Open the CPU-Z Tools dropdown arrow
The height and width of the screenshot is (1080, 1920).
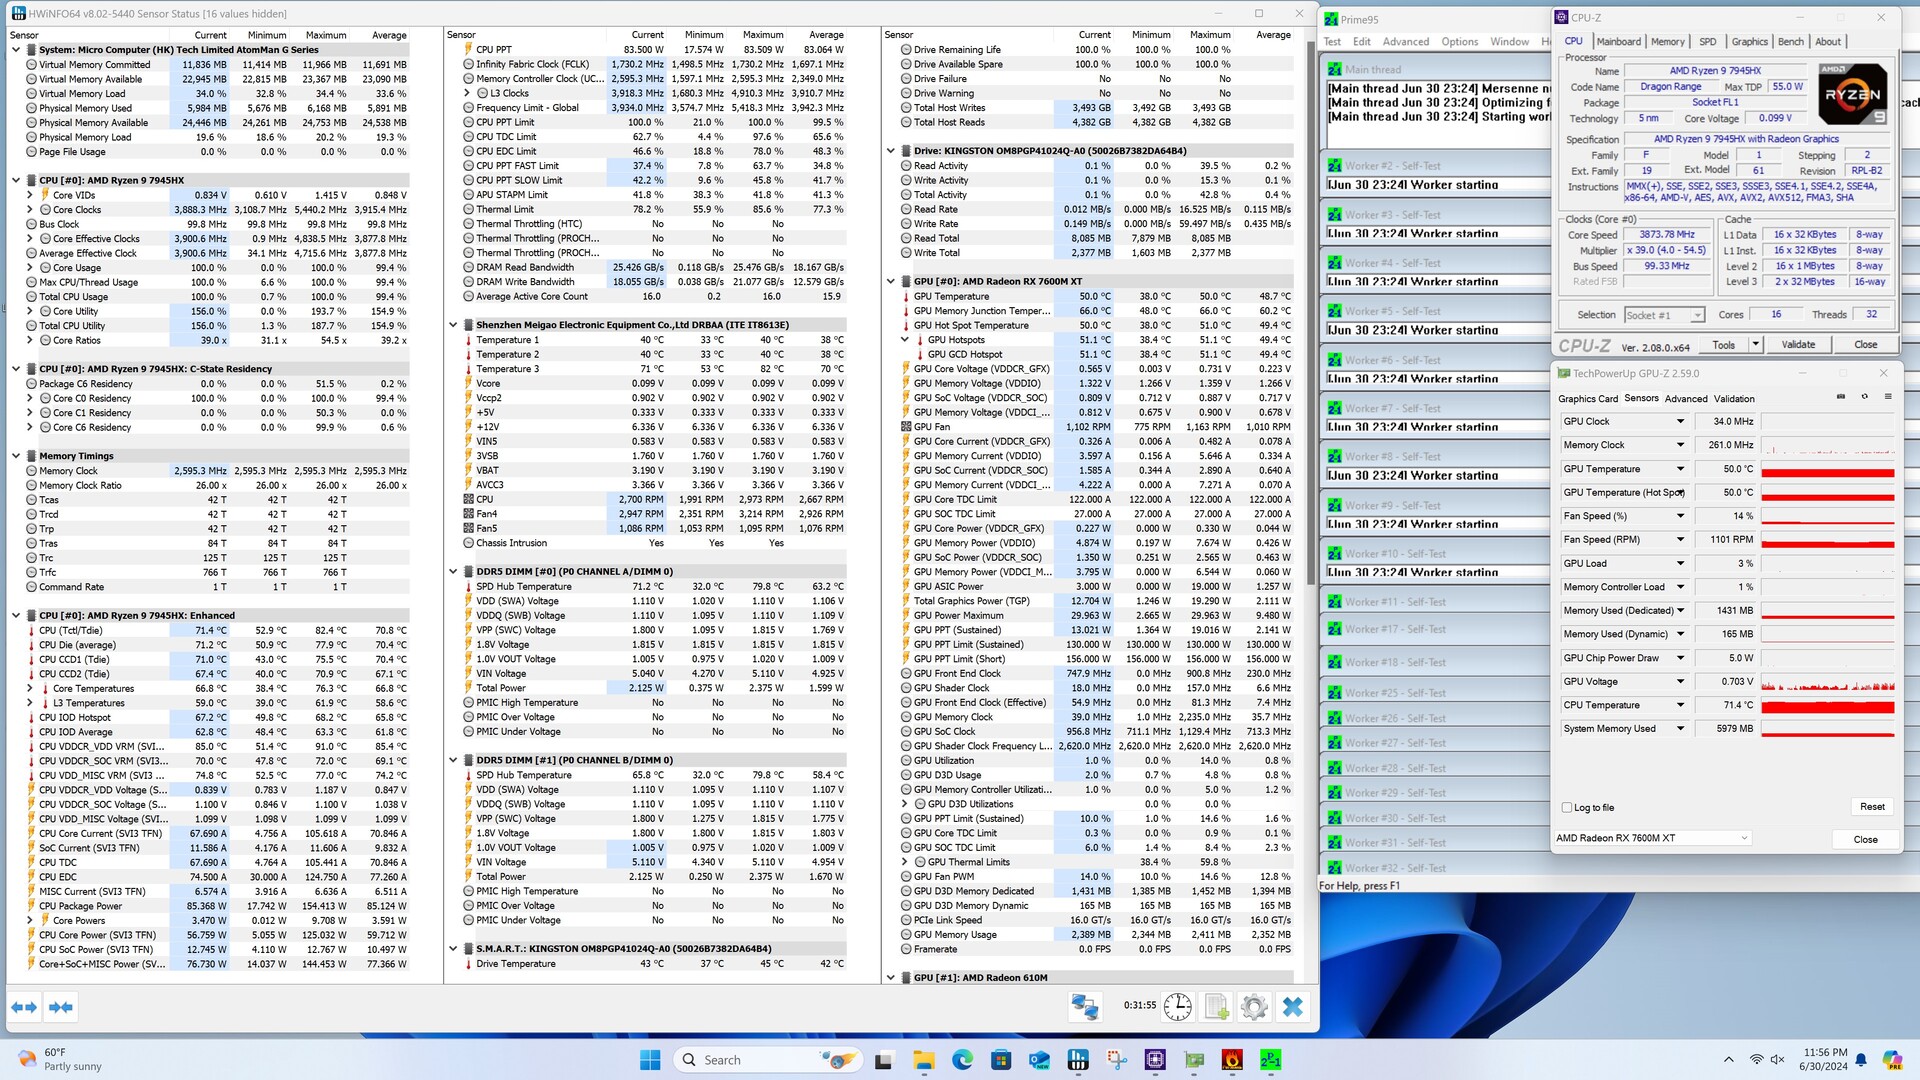coord(1755,344)
